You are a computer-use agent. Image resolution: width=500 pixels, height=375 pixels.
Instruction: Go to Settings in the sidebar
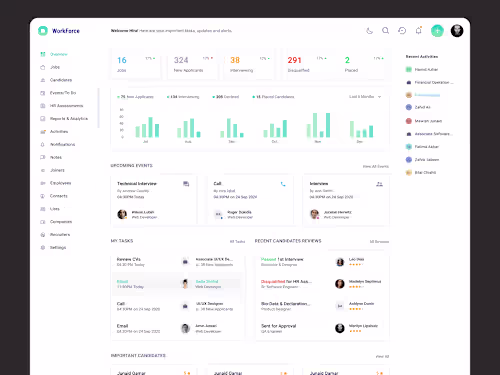pyautogui.click(x=58, y=247)
